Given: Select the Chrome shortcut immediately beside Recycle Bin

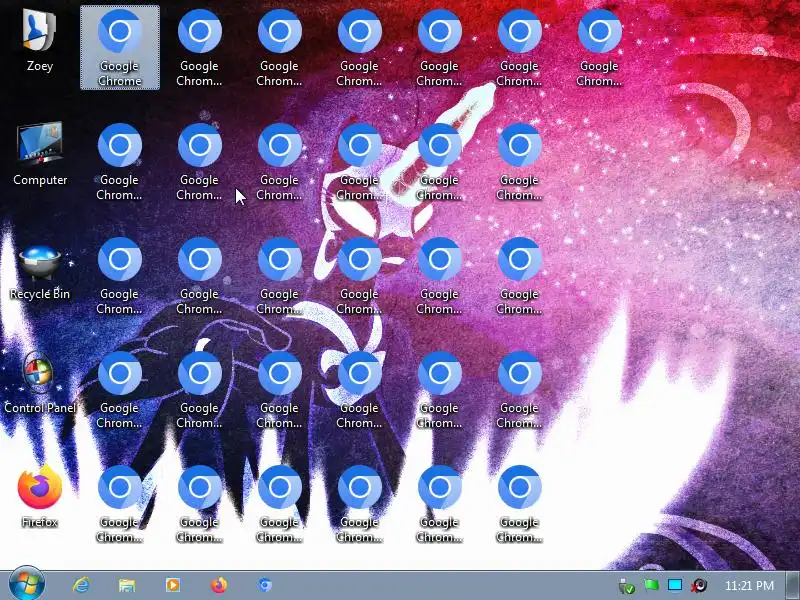Looking at the screenshot, I should (120, 275).
